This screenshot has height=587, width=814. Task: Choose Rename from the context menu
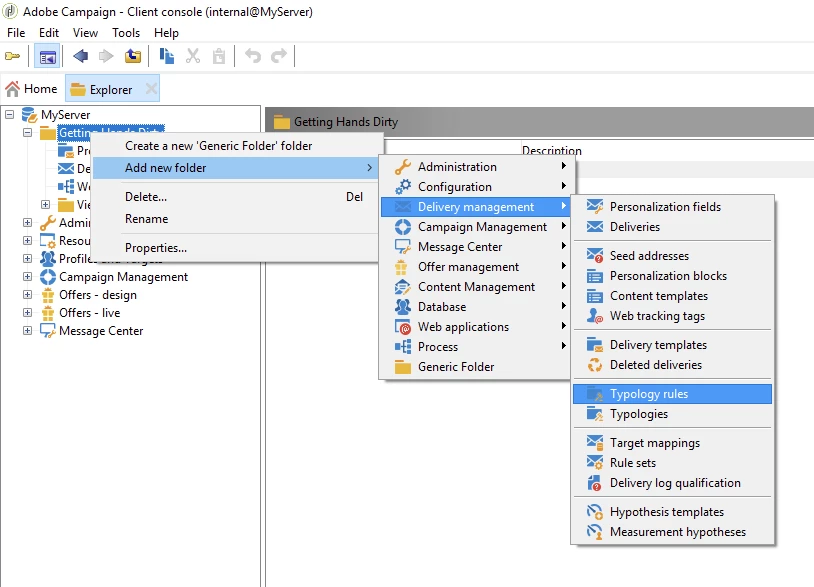click(x=236, y=219)
